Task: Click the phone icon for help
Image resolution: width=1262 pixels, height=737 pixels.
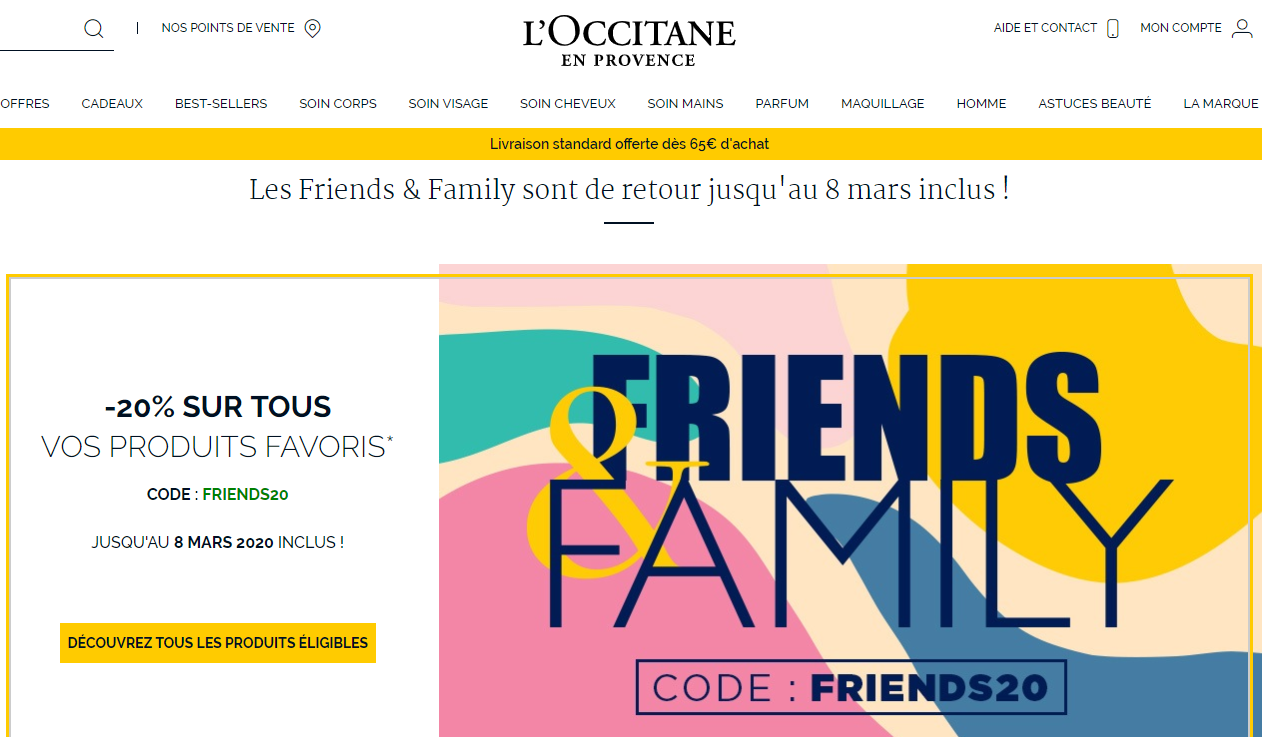Action: tap(1113, 29)
